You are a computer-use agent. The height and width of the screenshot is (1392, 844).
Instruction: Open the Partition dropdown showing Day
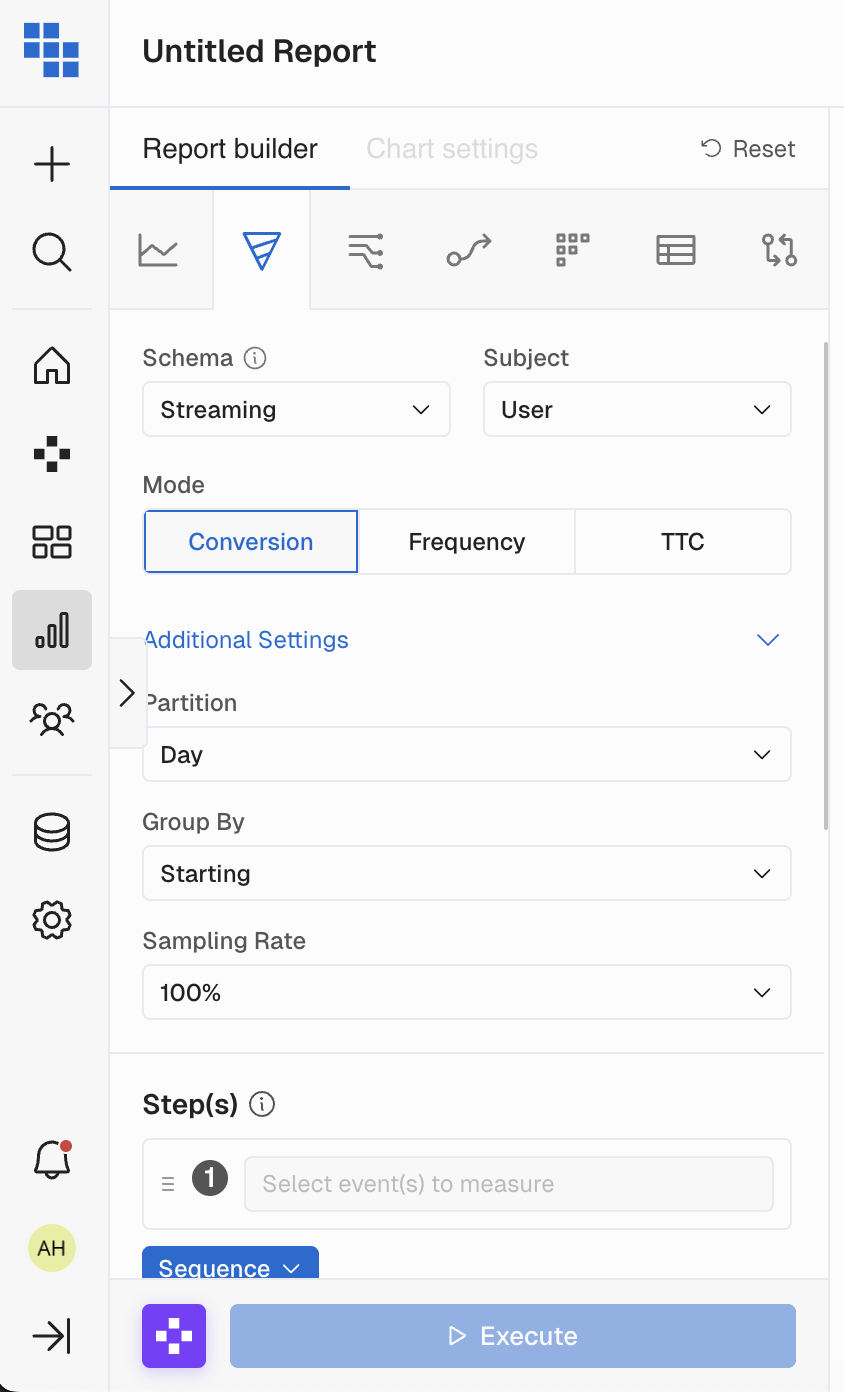click(x=467, y=755)
